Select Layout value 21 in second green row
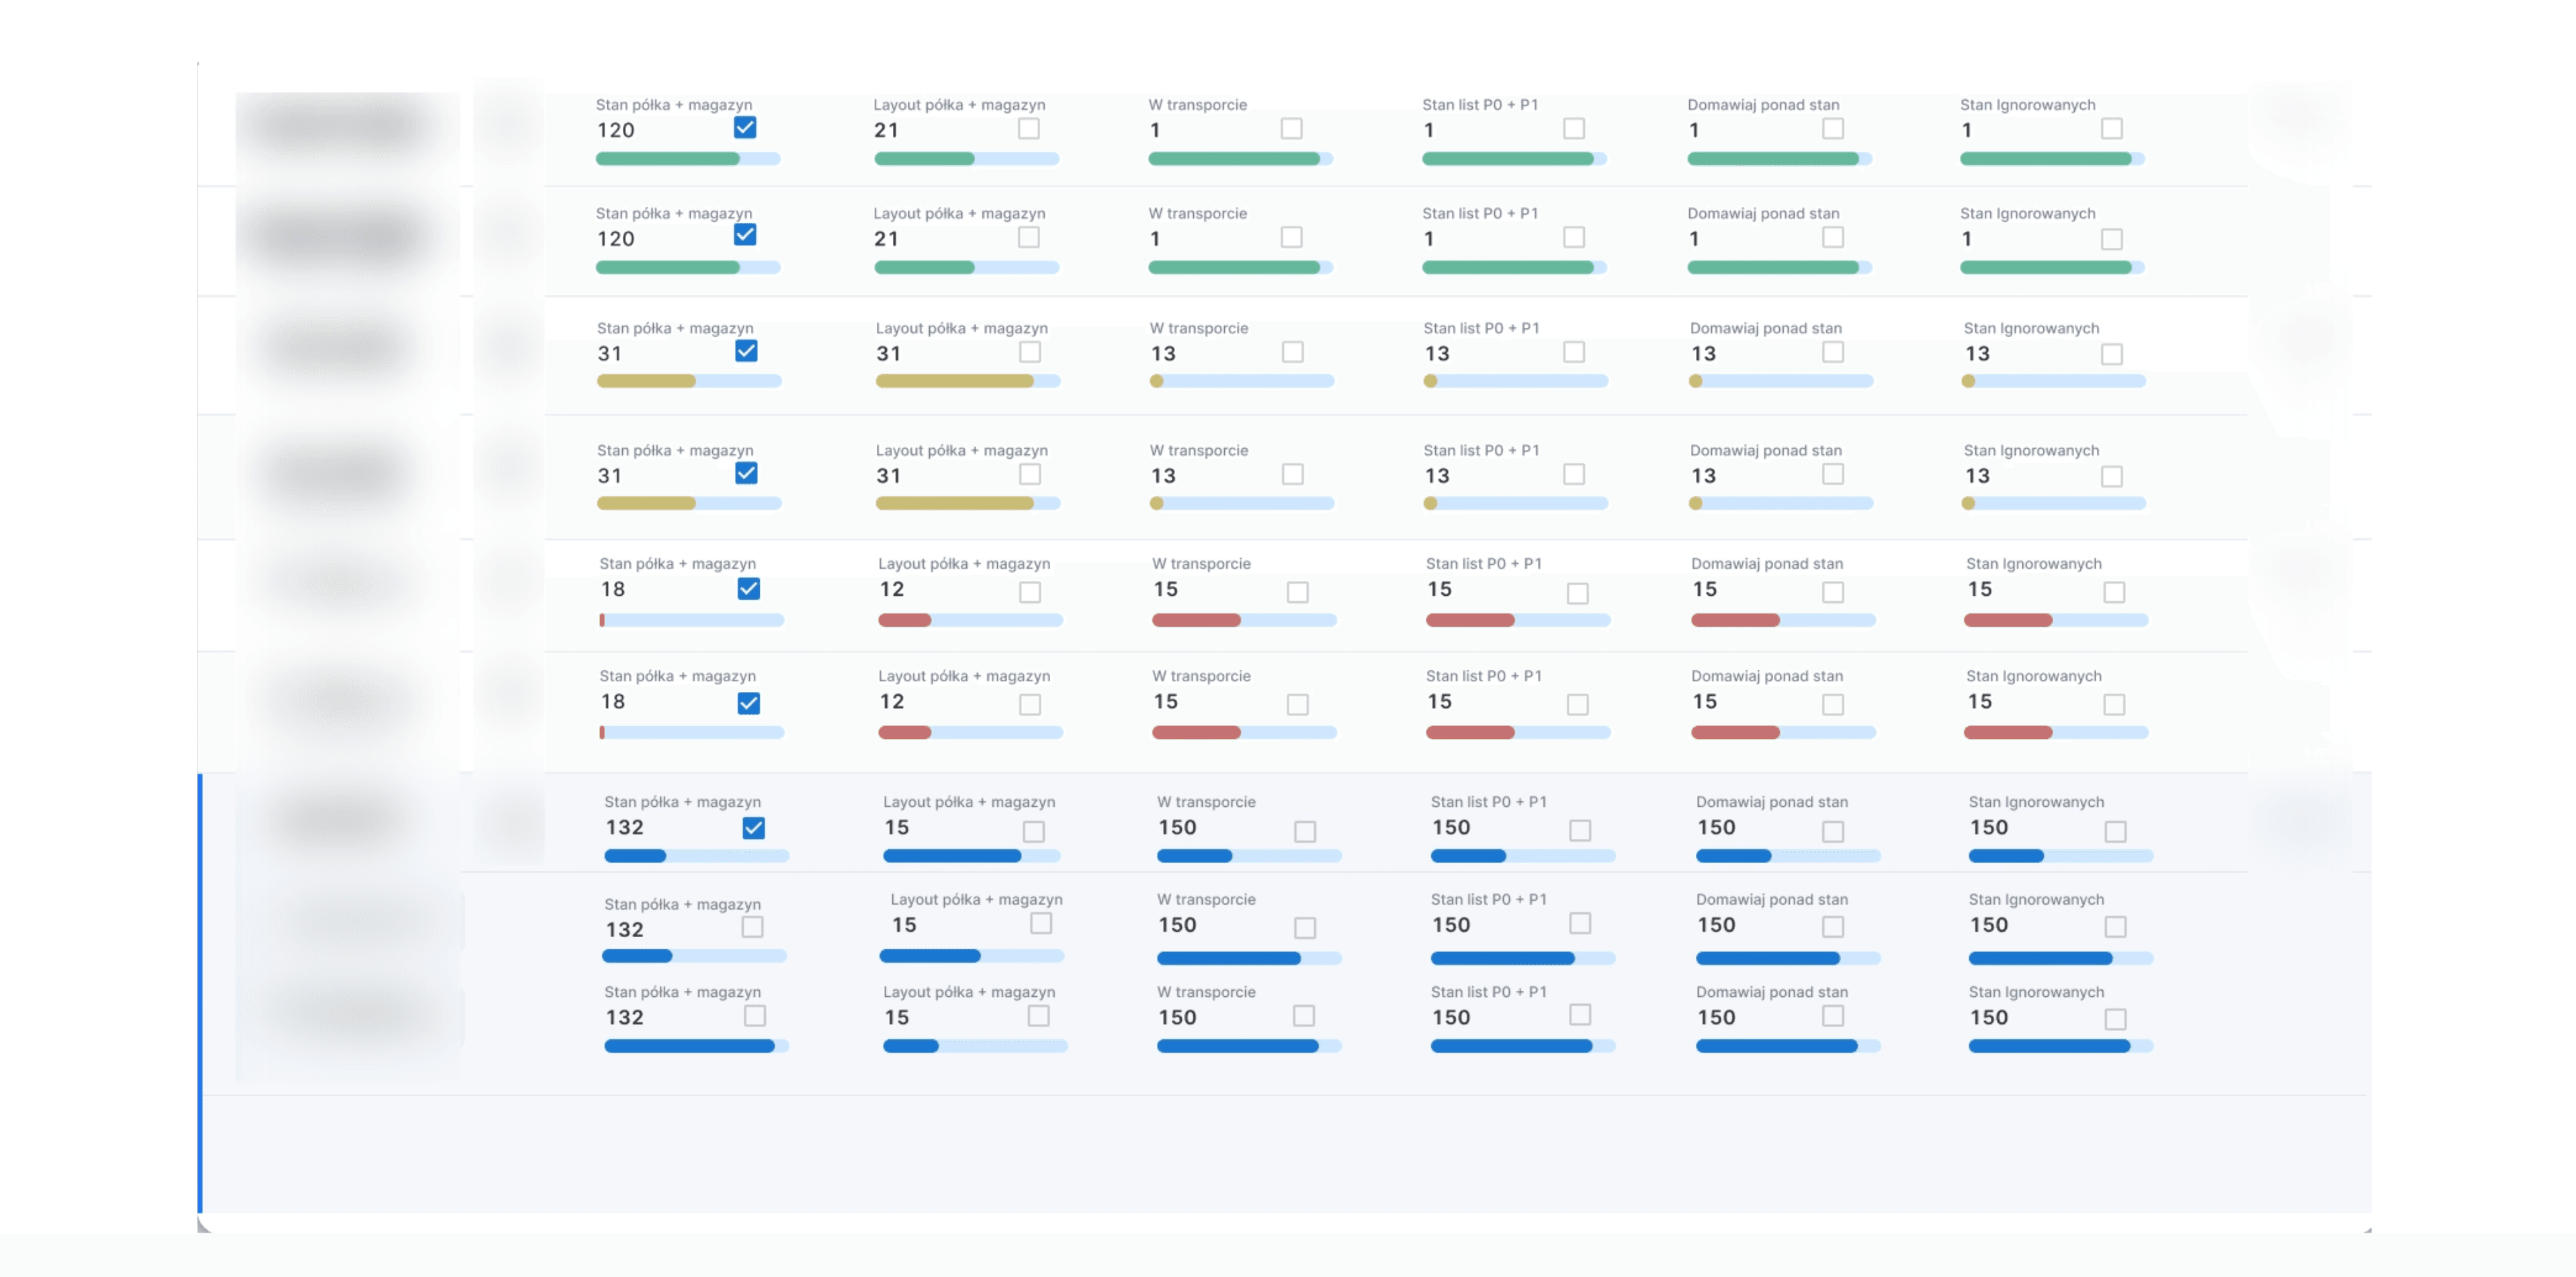The height and width of the screenshot is (1277, 2576). [886, 239]
